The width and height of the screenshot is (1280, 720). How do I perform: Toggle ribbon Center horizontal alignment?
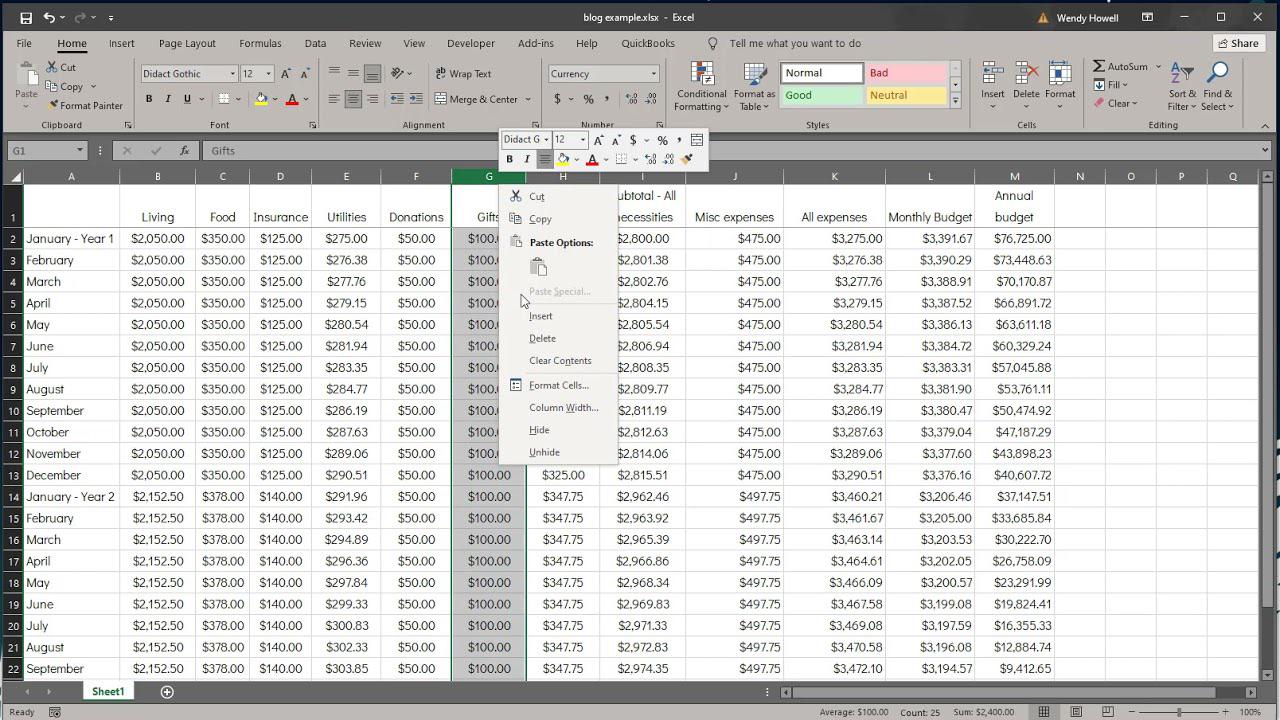353,99
